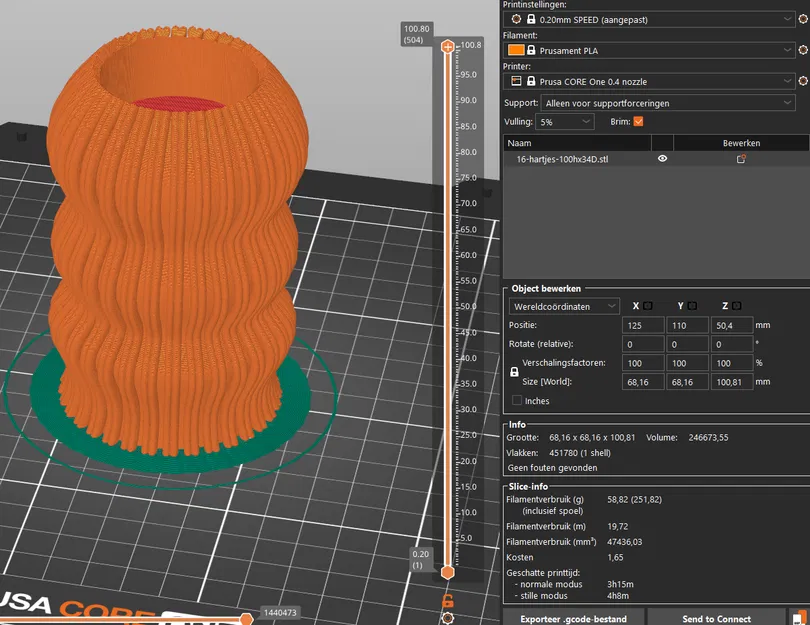The width and height of the screenshot is (810, 625).
Task: Expand the Support dropdown
Action: click(x=668, y=102)
